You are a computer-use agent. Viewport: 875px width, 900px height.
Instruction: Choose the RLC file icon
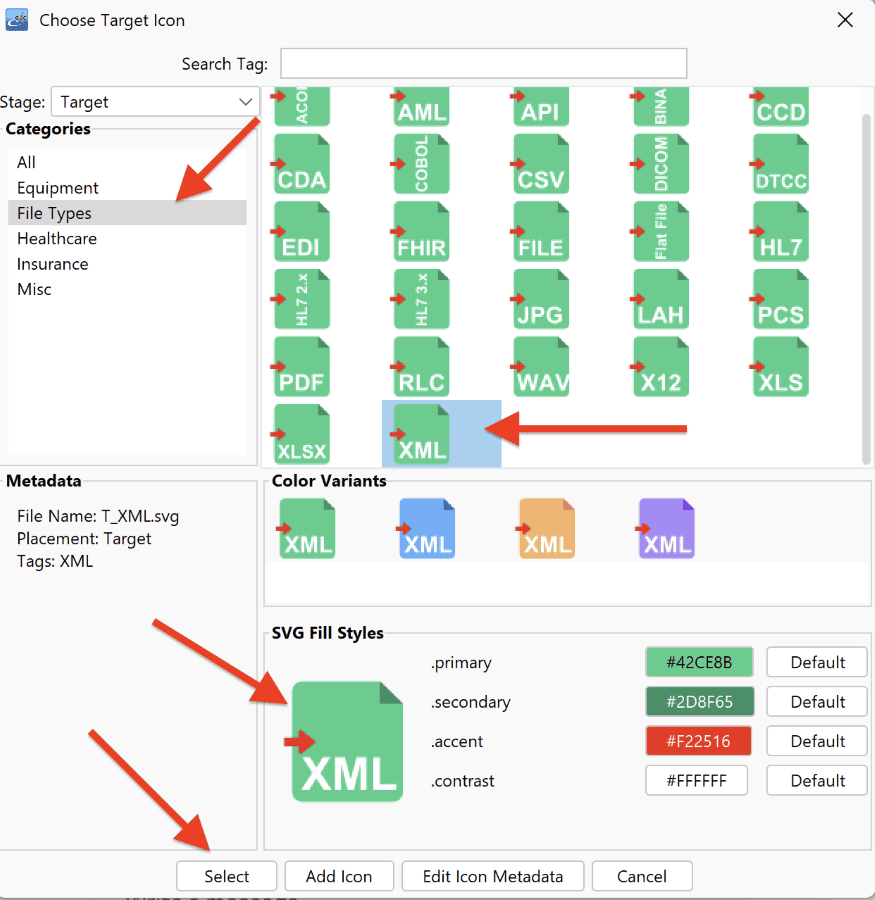[x=421, y=367]
